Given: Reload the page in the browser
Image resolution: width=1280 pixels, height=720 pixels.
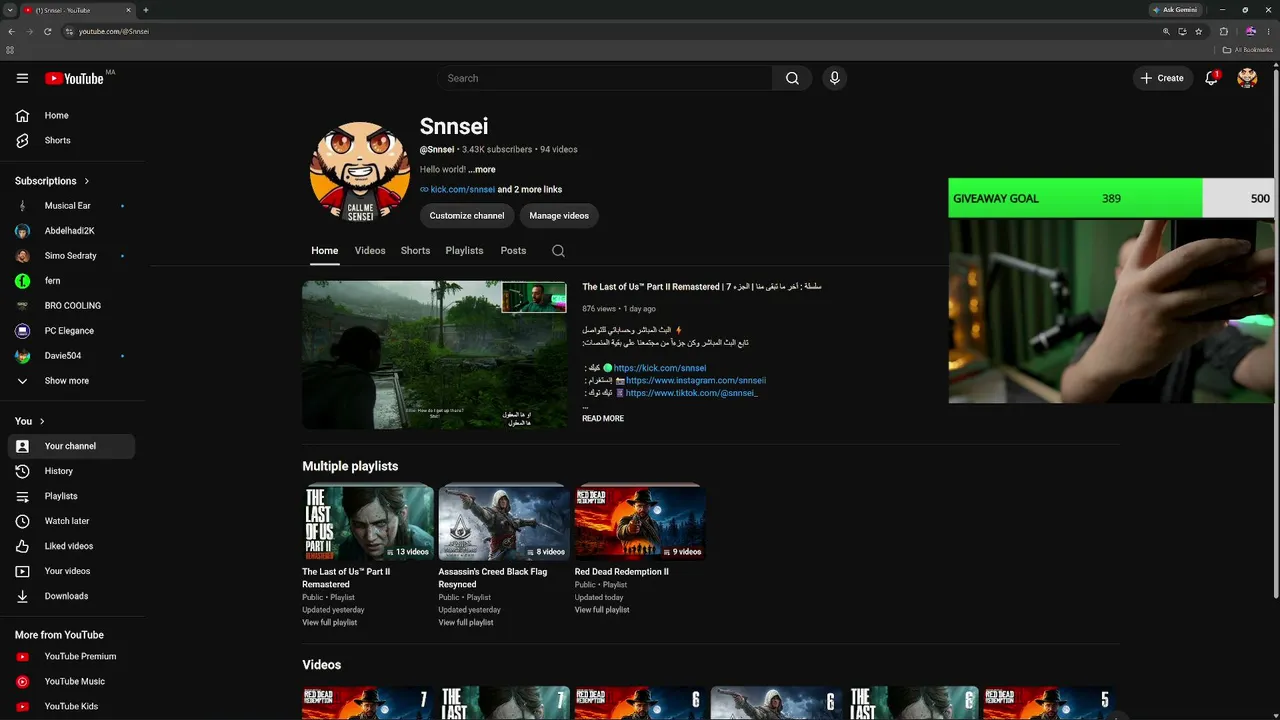Looking at the screenshot, I should (47, 31).
